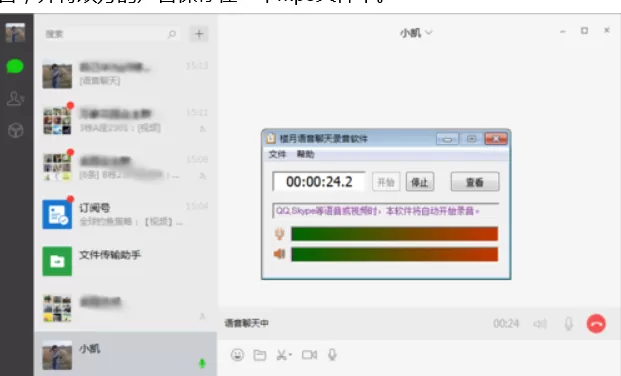Open the 文件传输助手 conversation

[126, 261]
